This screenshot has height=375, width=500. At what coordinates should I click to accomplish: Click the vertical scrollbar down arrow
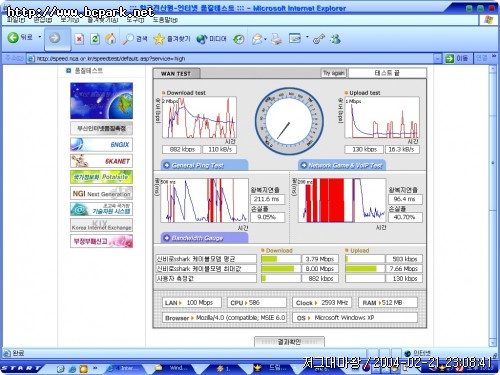[x=493, y=343]
